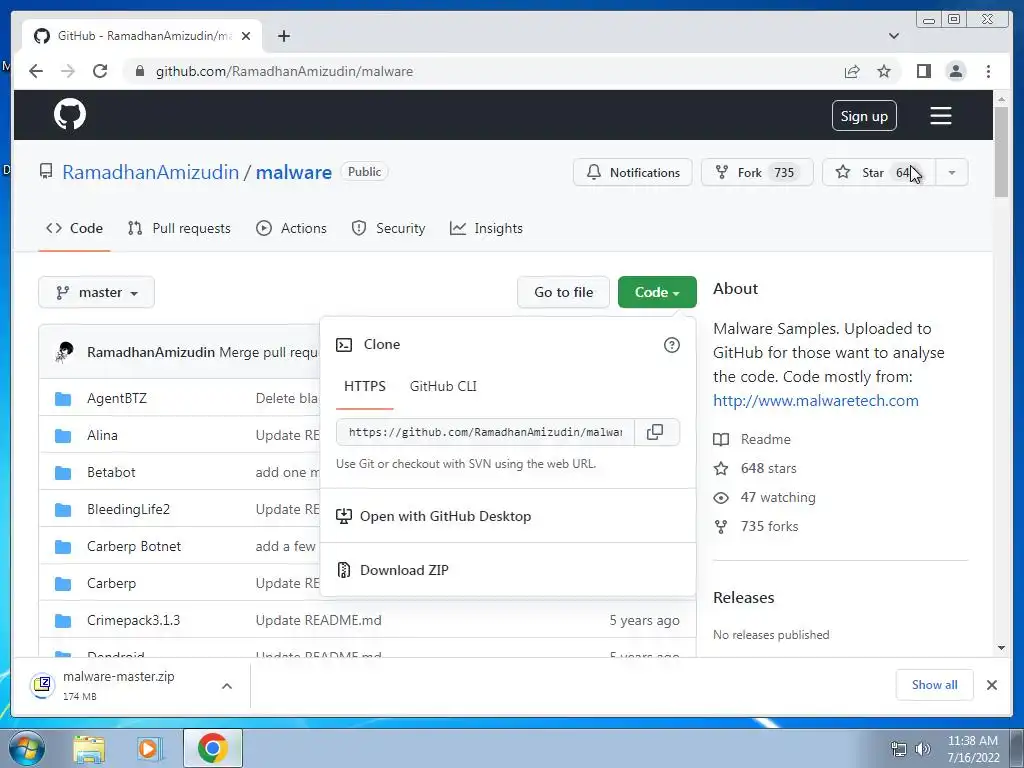Open the hamburger navigation menu
Viewport: 1024px width, 768px height.
pos(940,116)
